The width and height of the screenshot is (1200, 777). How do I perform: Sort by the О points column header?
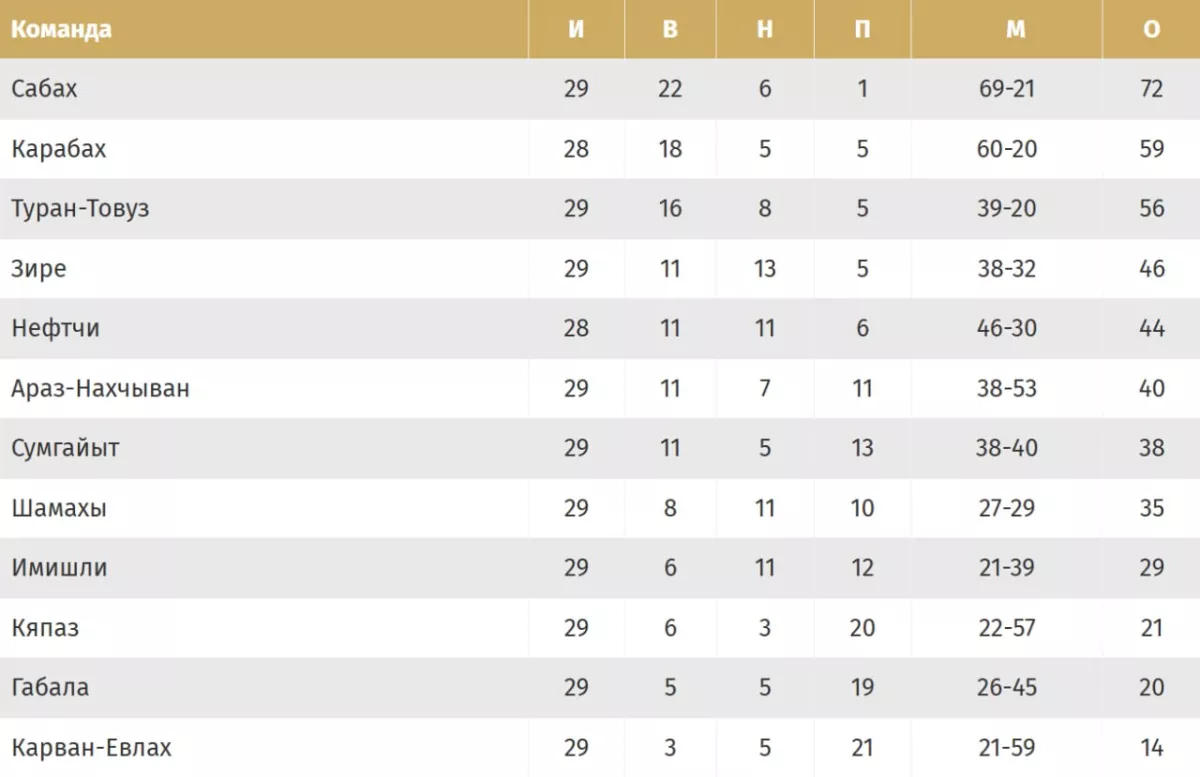[1151, 29]
